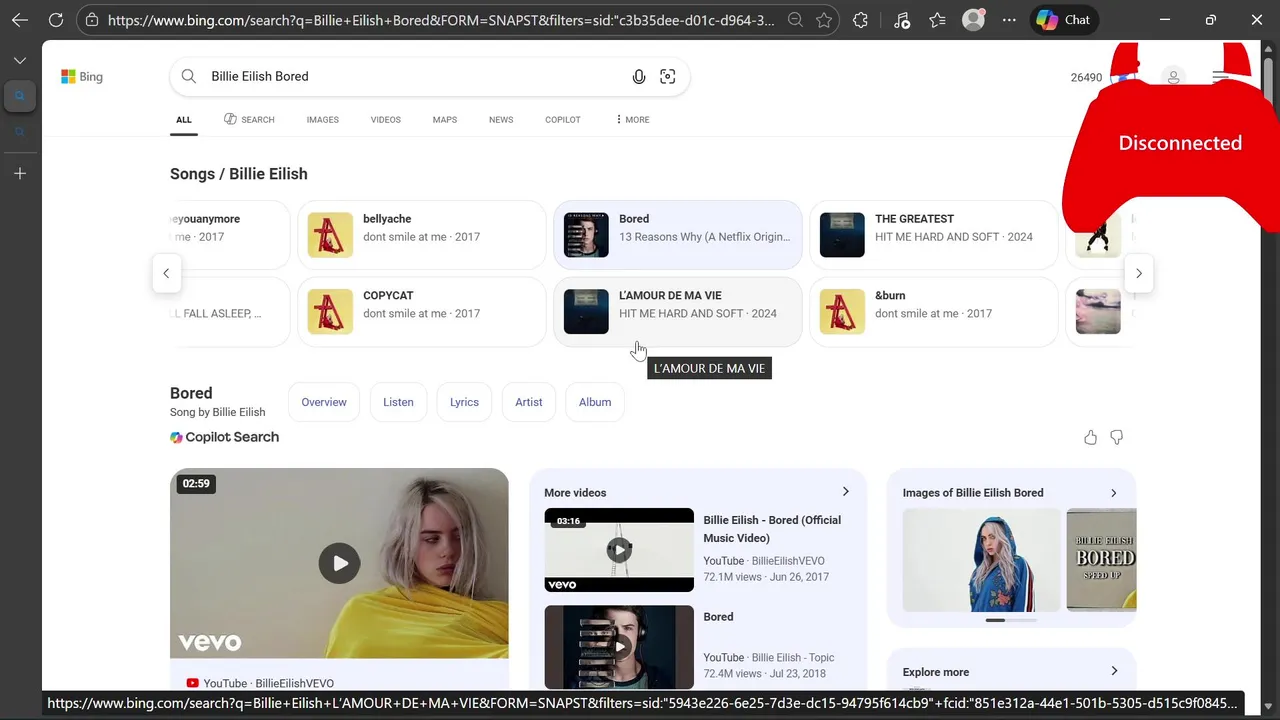This screenshot has height=720, width=1280.
Task: Switch to the NEWS tab
Action: tap(501, 120)
